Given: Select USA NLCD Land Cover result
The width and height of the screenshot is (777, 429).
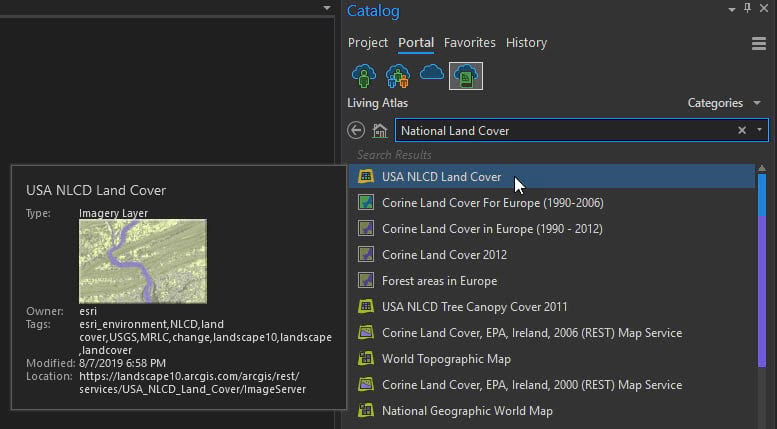Looking at the screenshot, I should pos(552,176).
